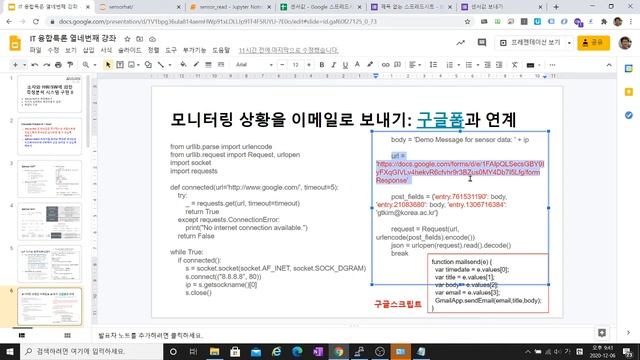Click the line spacing icon
Screen dimensions: 640x360
pos(433,65)
